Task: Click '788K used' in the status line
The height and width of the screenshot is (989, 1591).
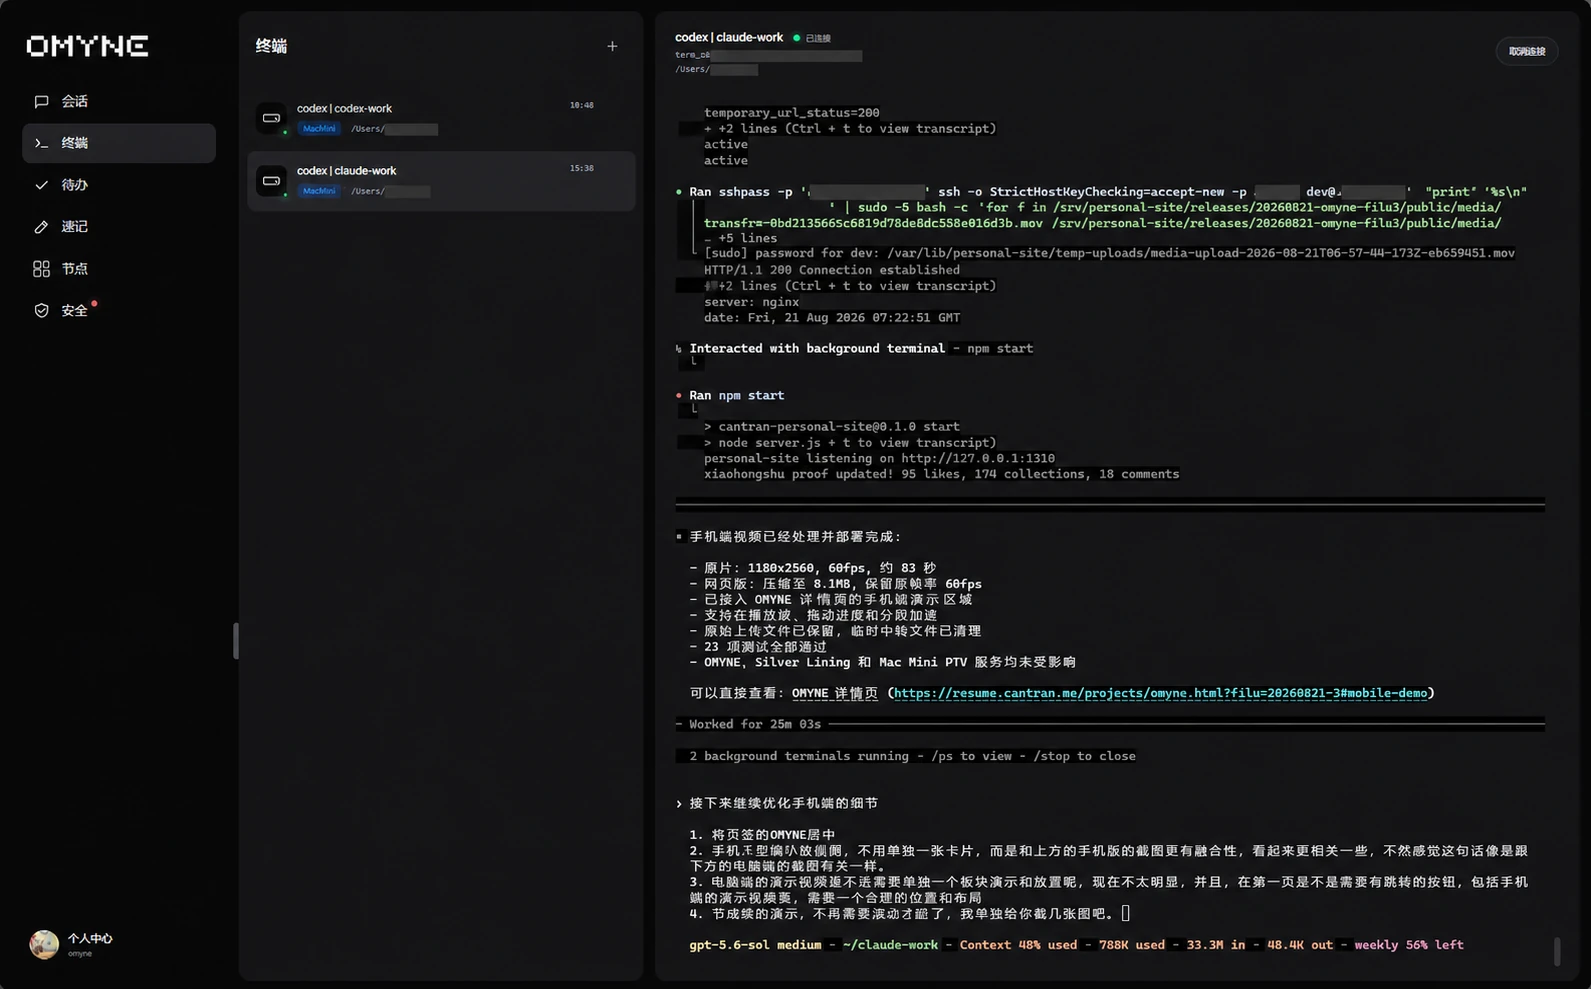Action: tap(1132, 945)
